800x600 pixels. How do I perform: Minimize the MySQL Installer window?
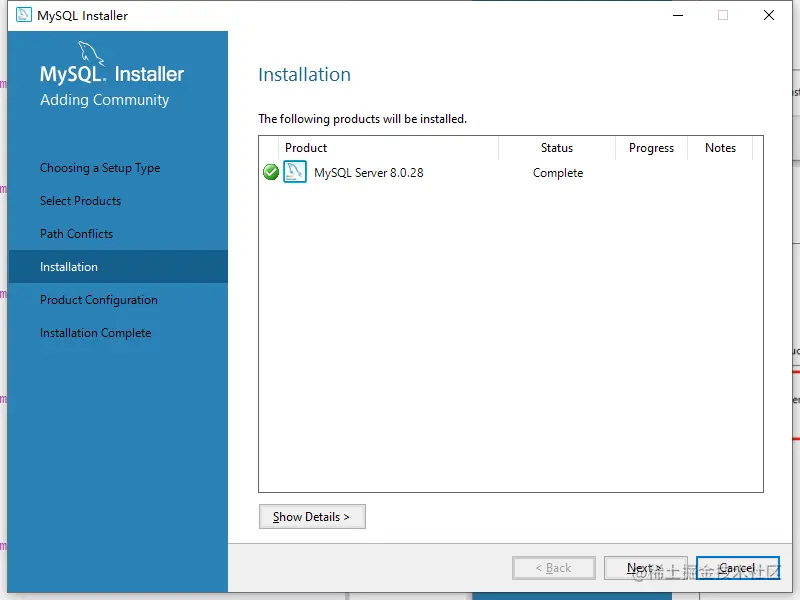click(678, 15)
